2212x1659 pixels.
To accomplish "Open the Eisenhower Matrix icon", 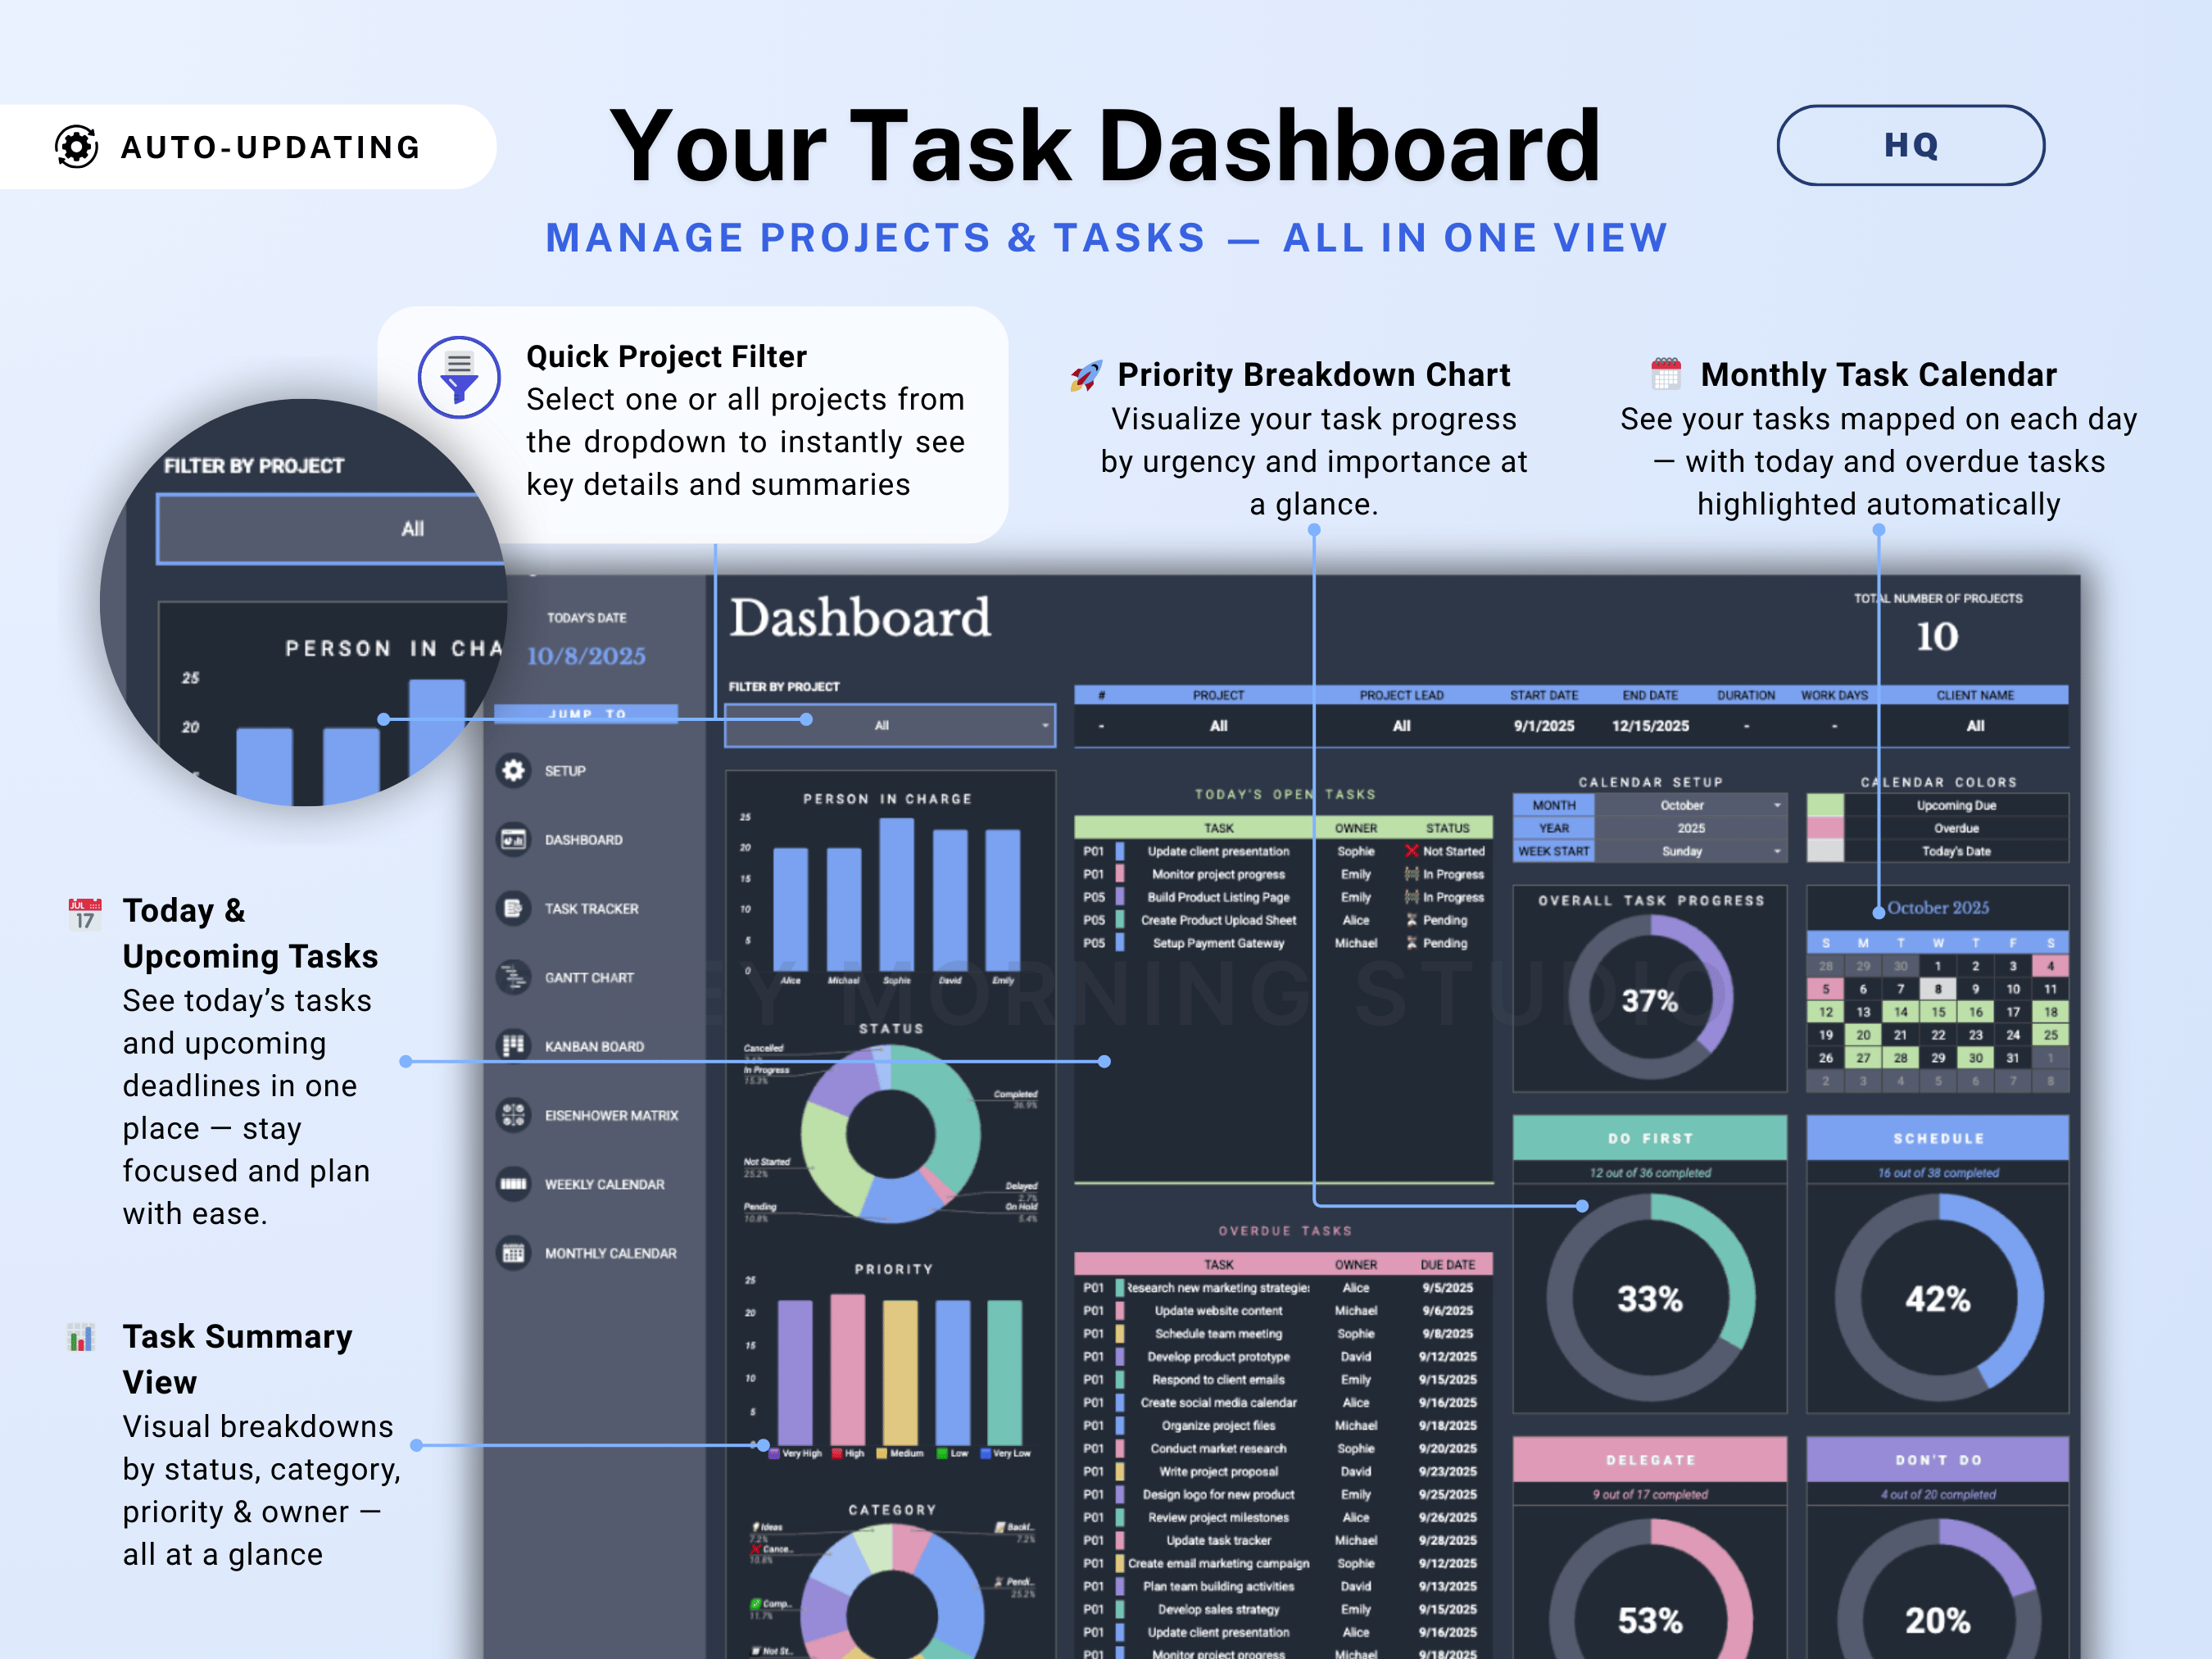I will tap(513, 1115).
